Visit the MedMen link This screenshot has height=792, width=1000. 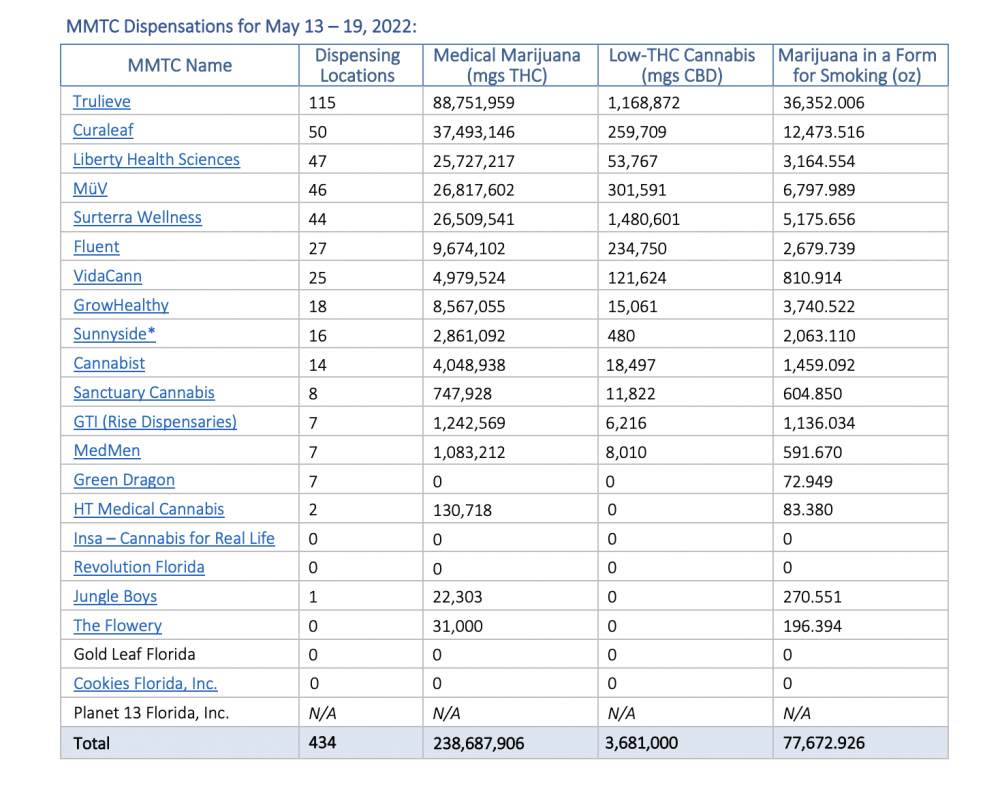(107, 451)
